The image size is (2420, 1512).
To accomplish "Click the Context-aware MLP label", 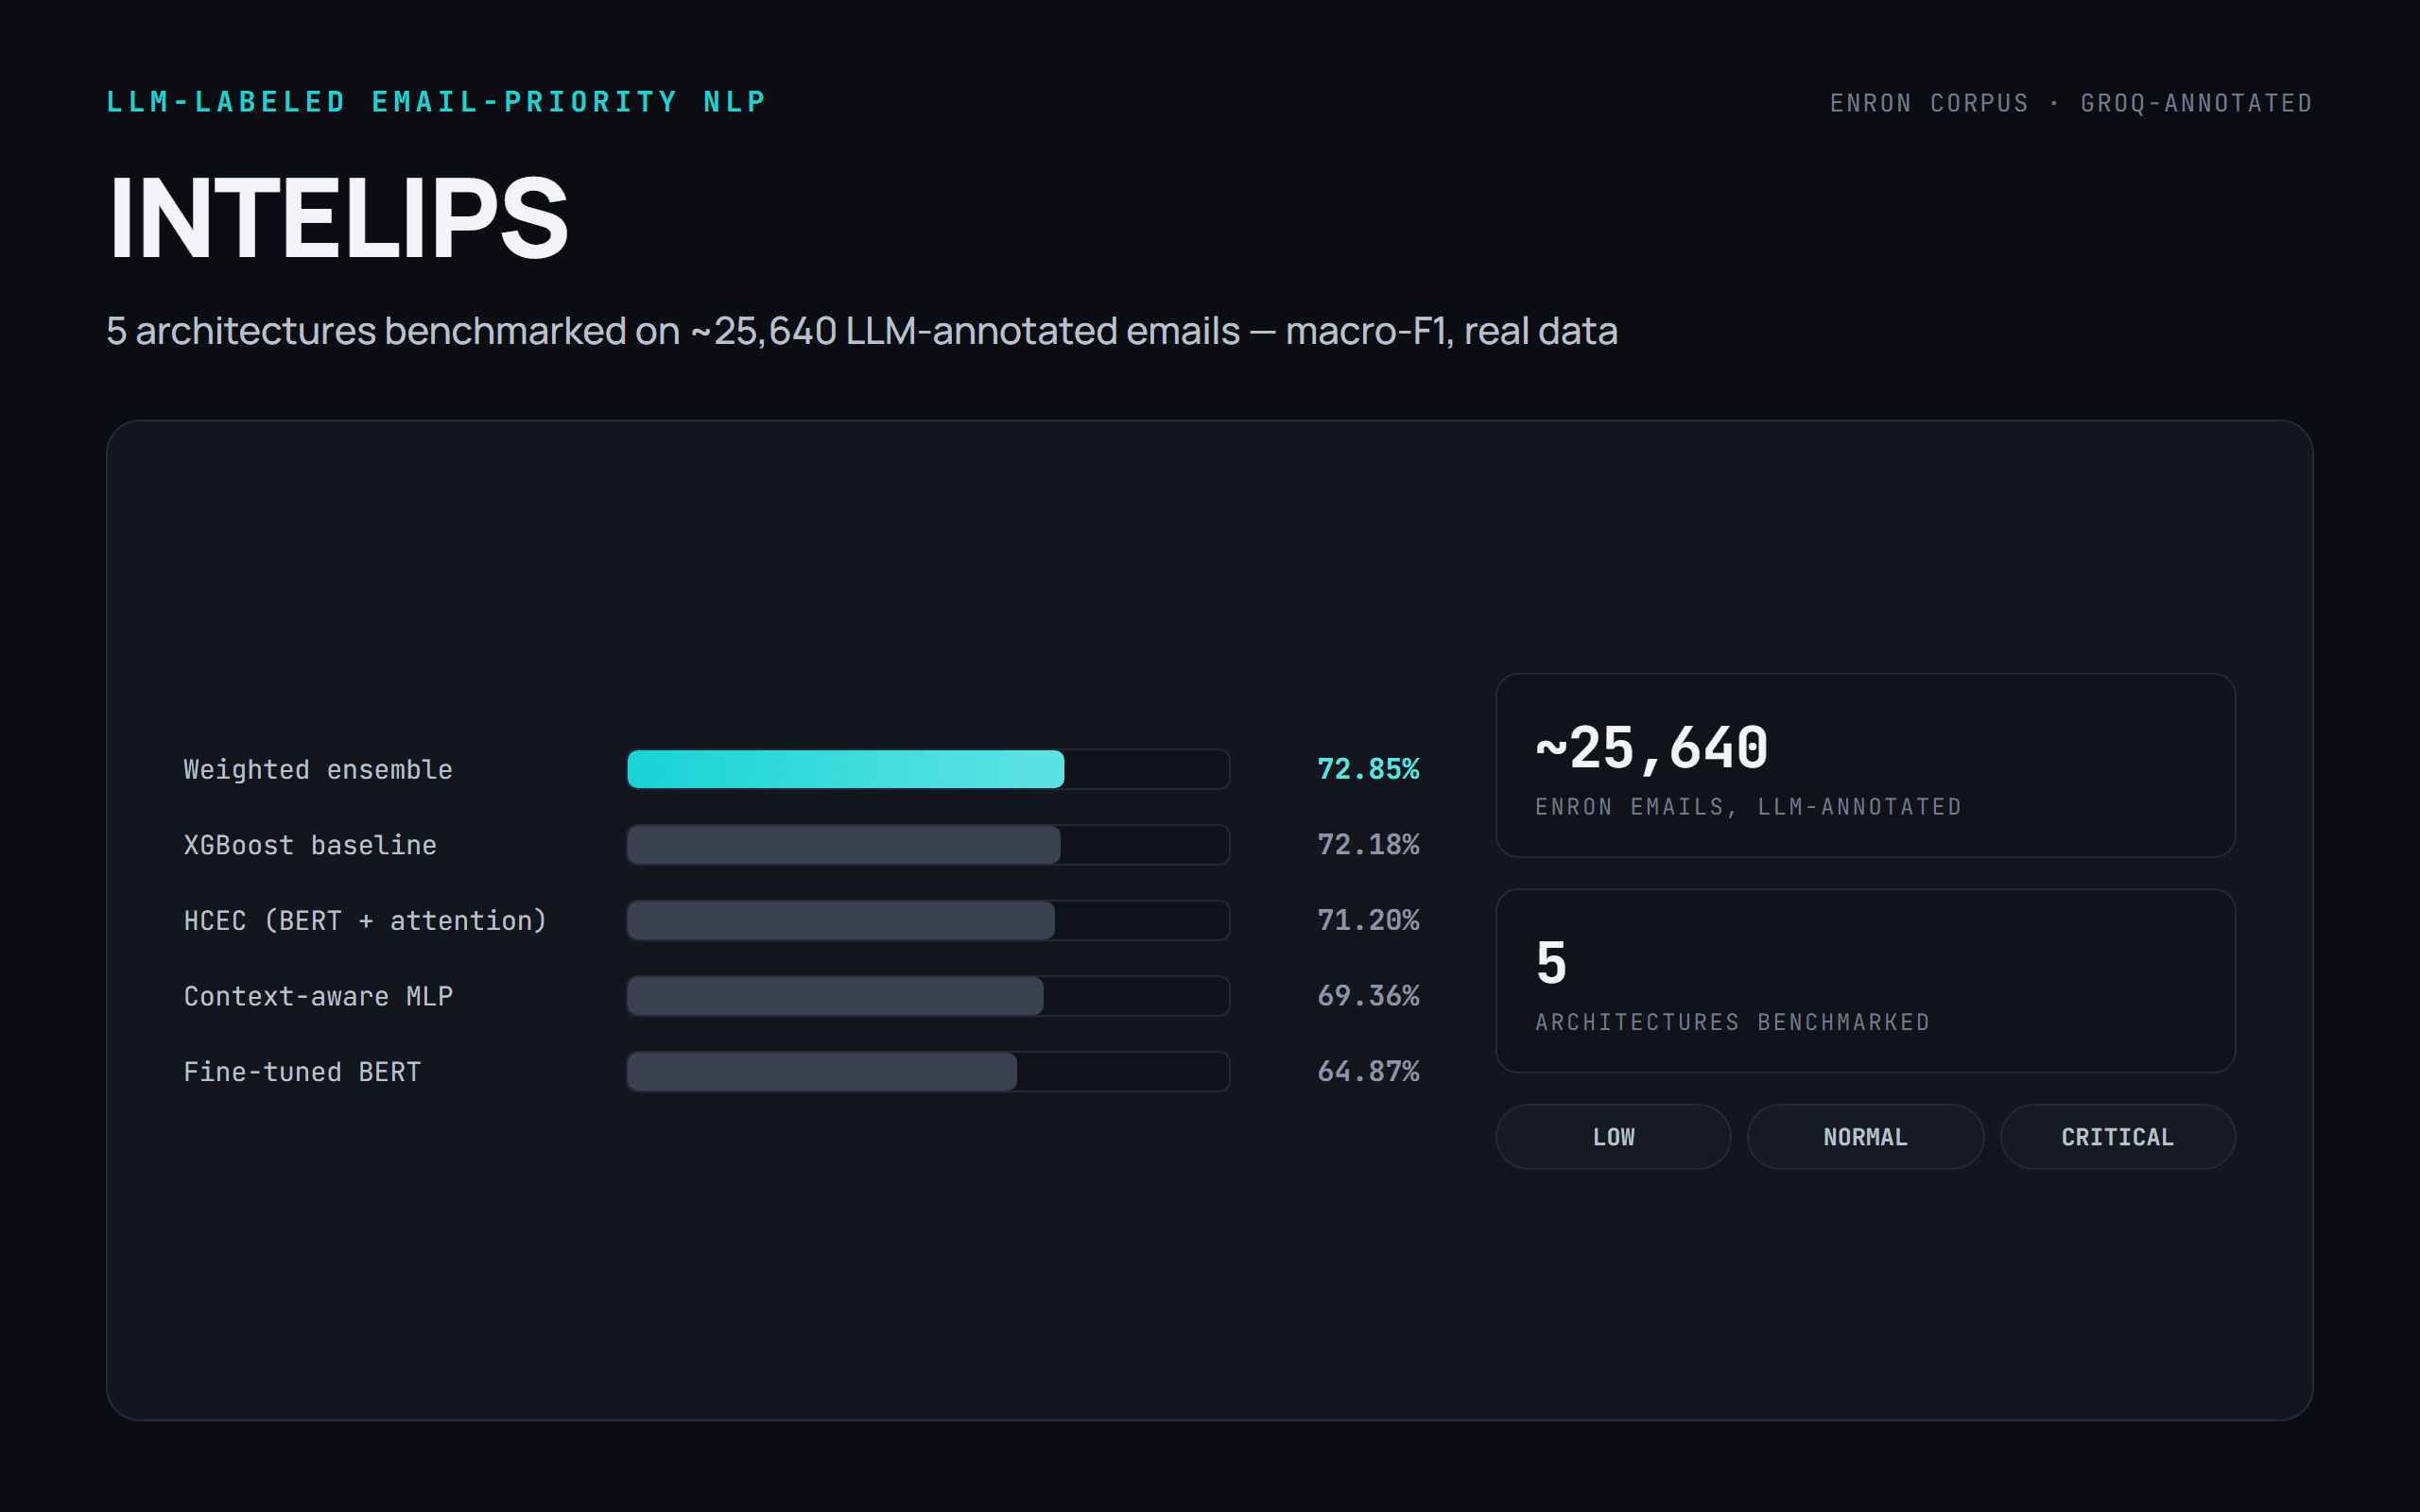I will [318, 997].
